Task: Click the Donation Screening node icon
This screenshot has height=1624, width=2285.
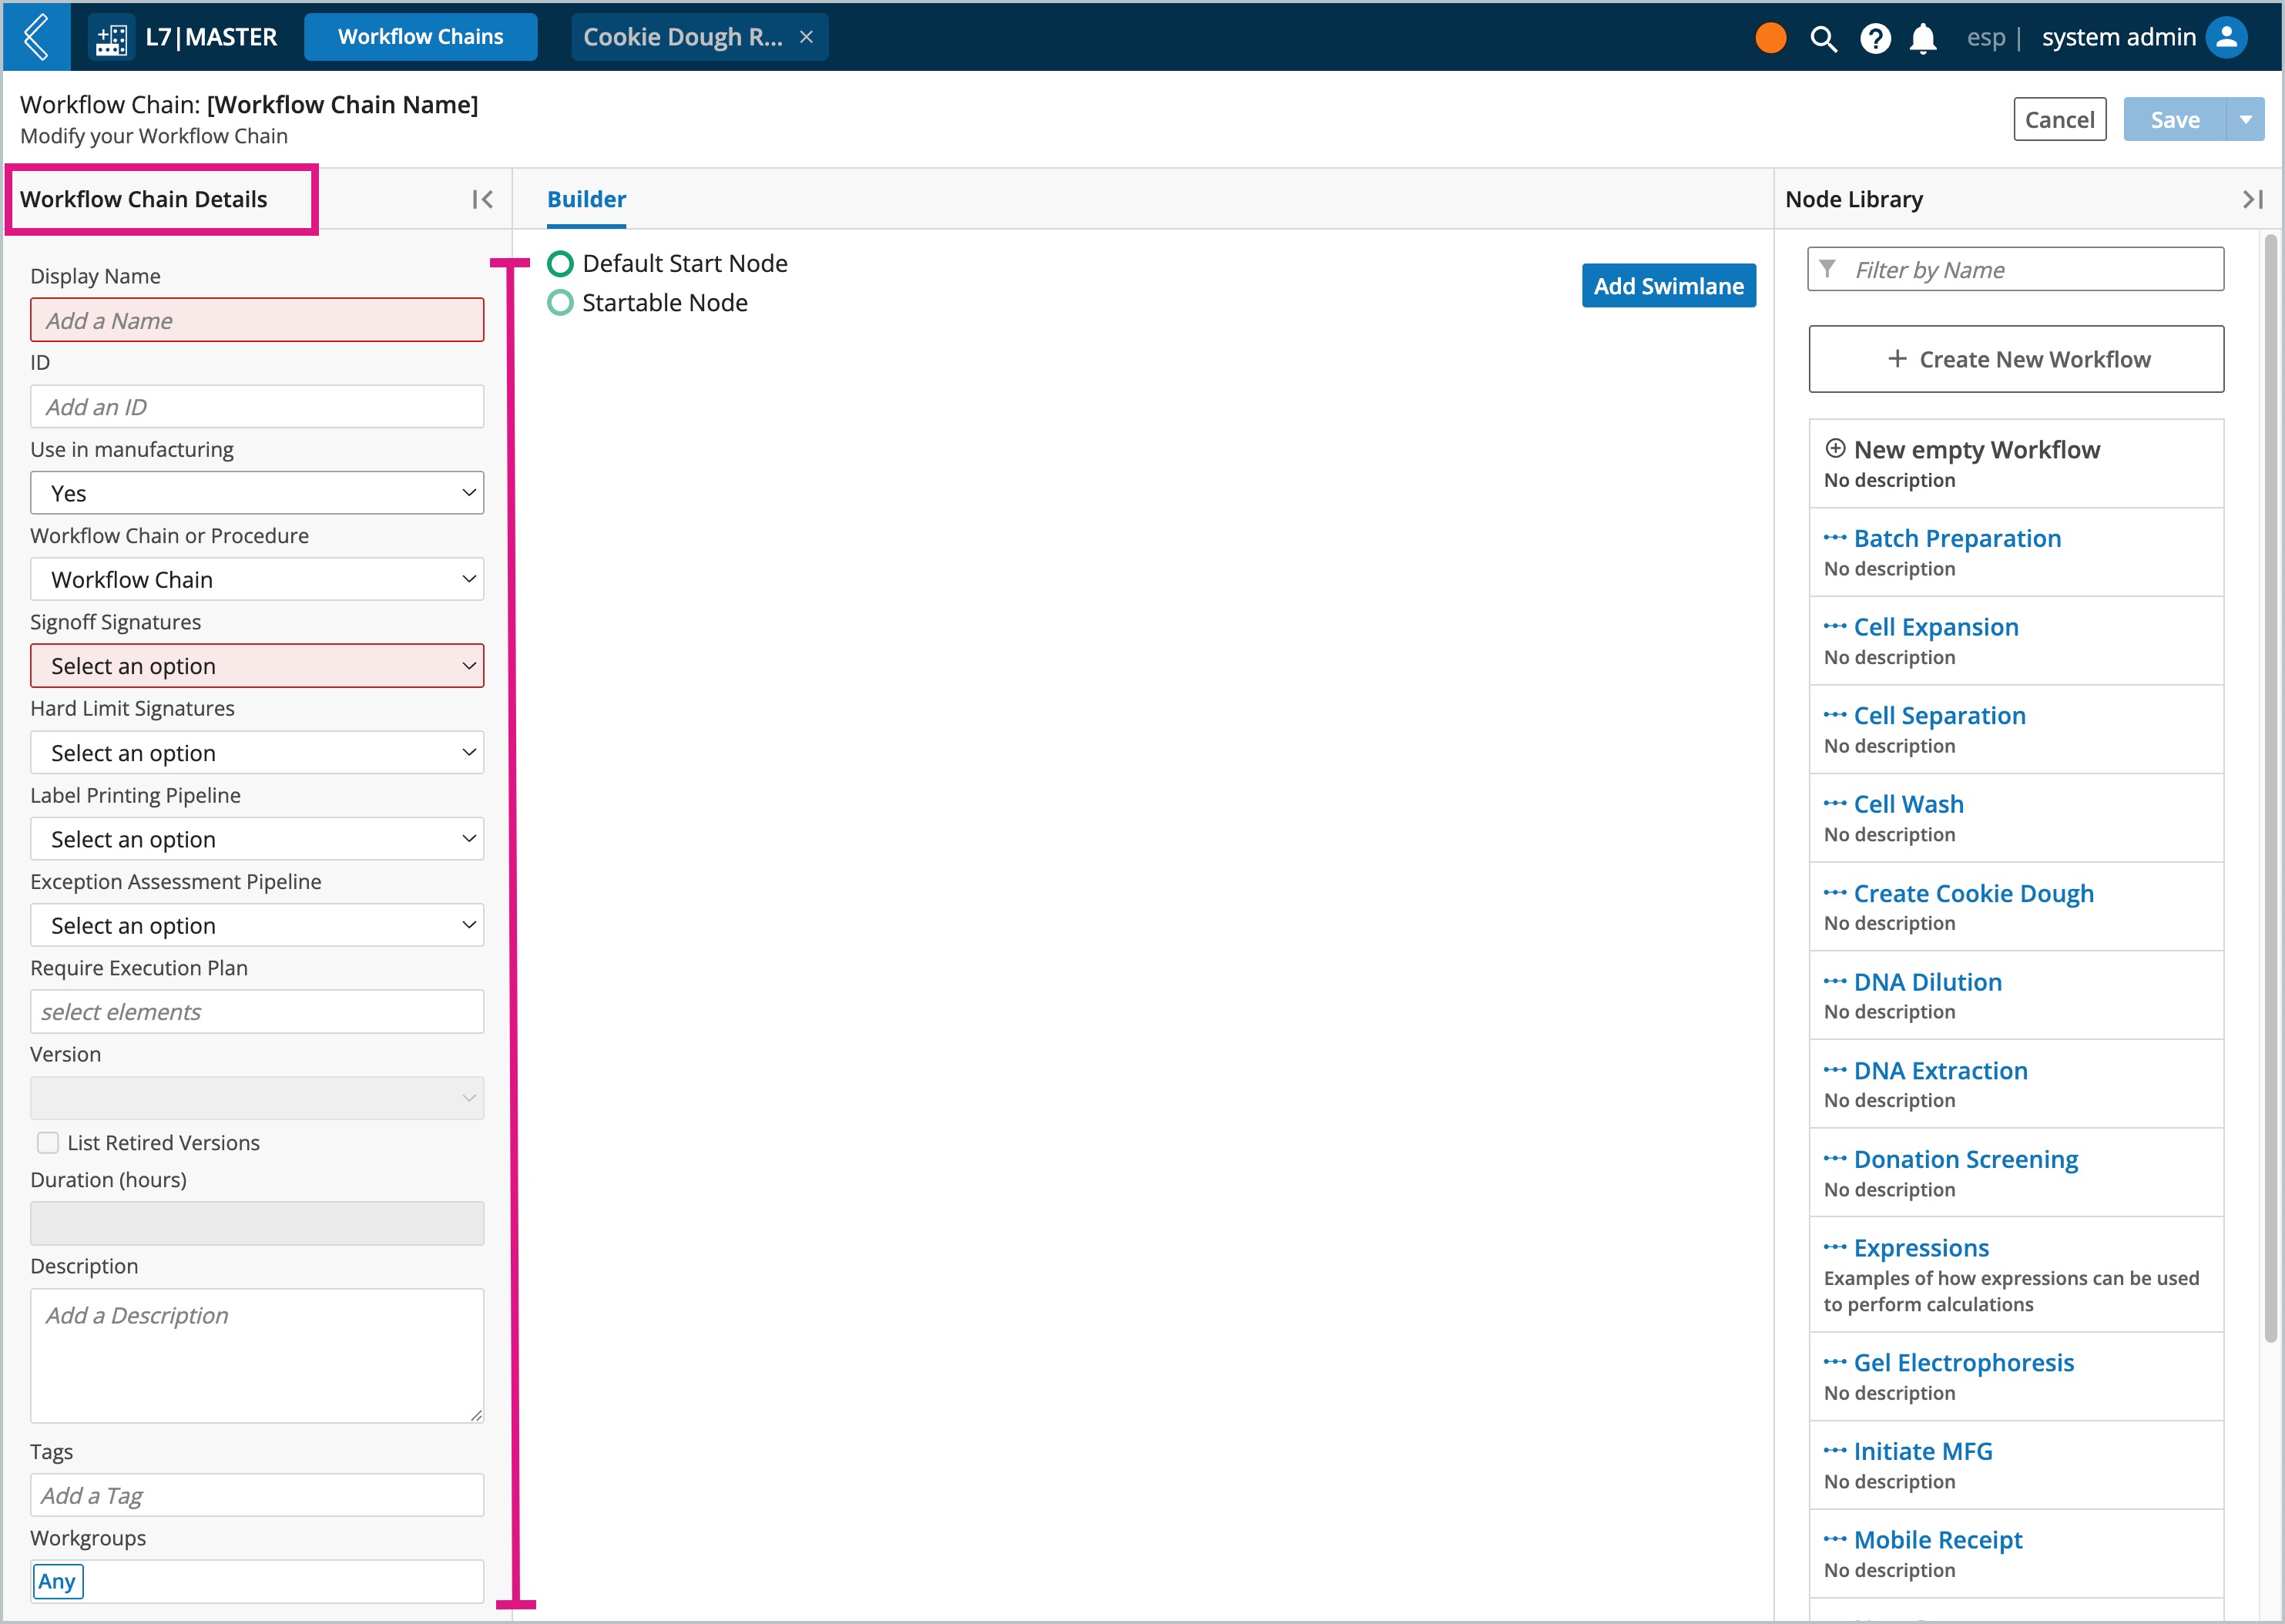Action: (1835, 1159)
